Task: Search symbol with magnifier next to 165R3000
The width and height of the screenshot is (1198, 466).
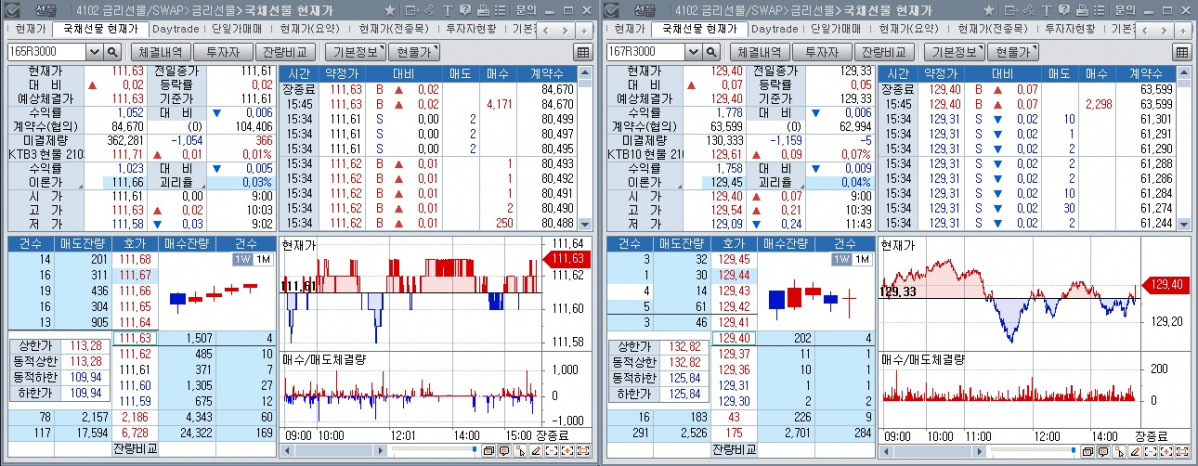Action: (112, 52)
